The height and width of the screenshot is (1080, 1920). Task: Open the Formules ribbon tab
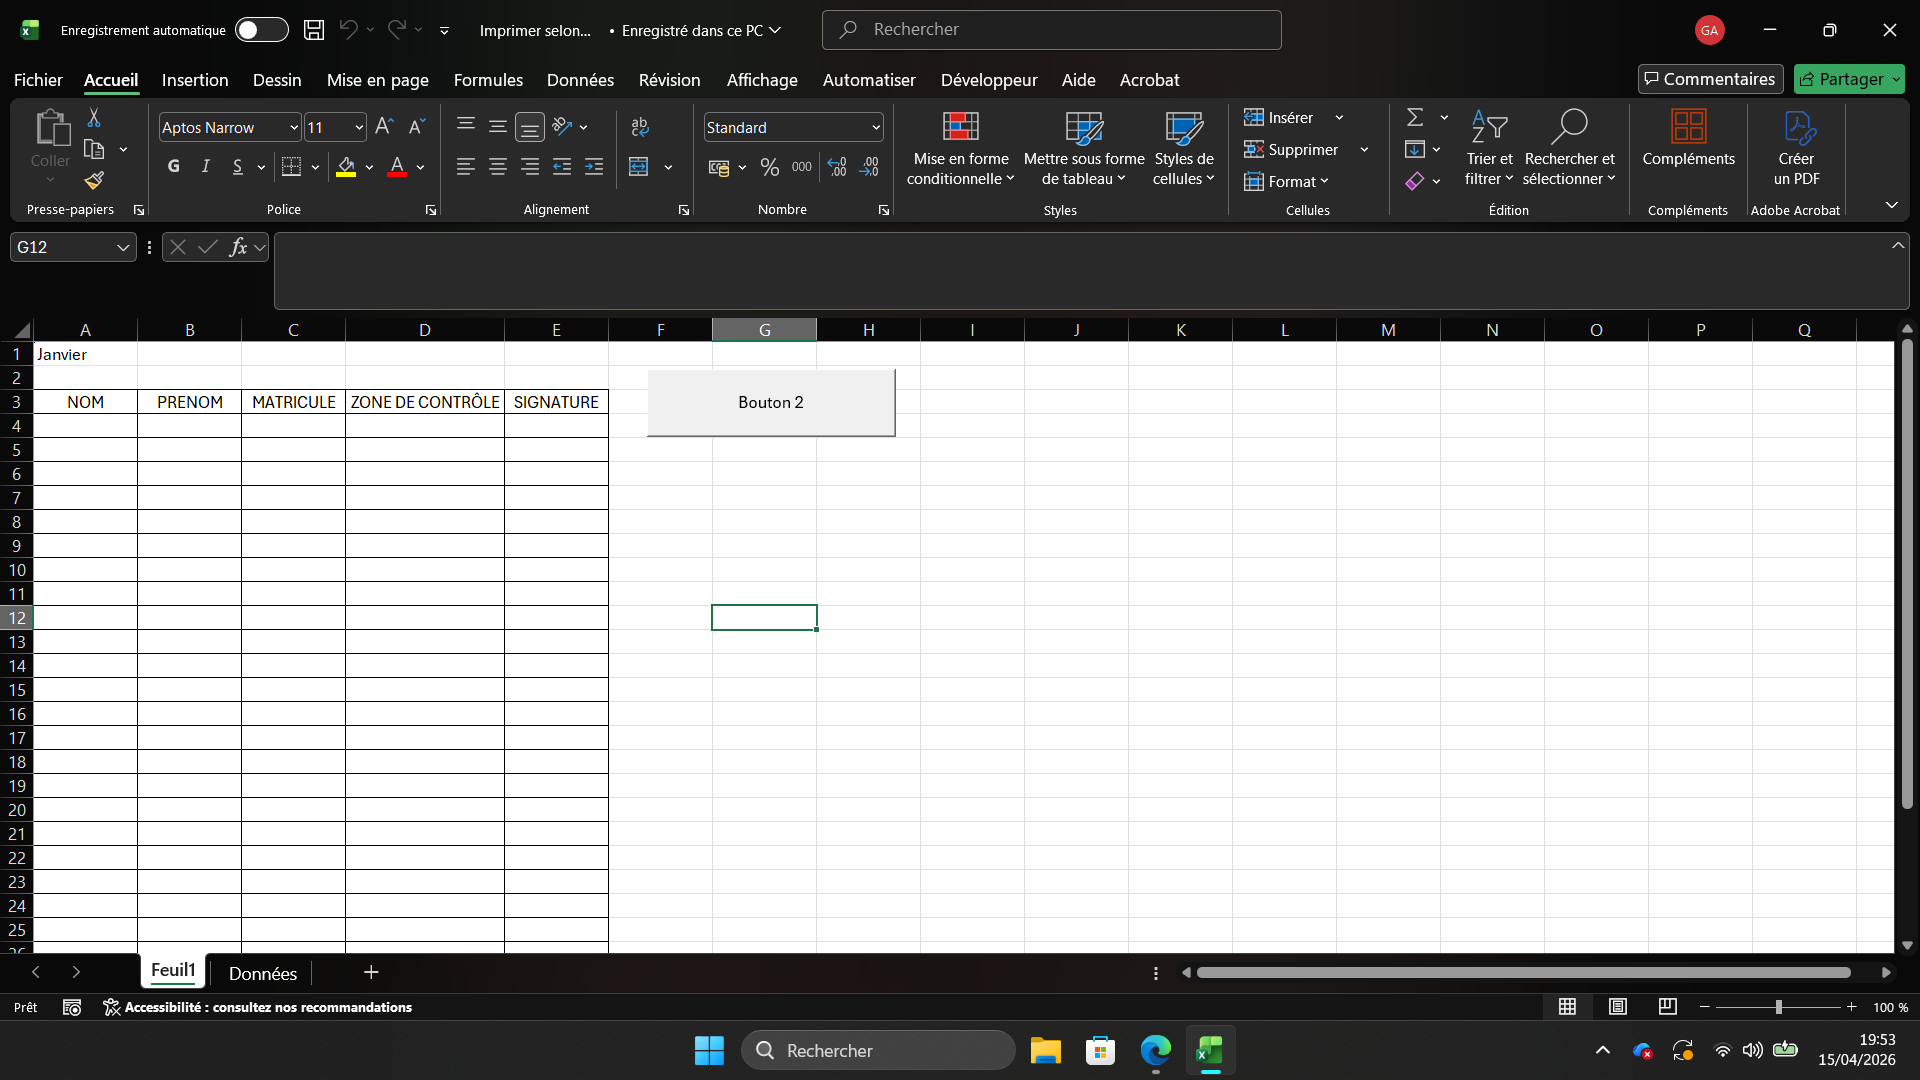[x=488, y=80]
